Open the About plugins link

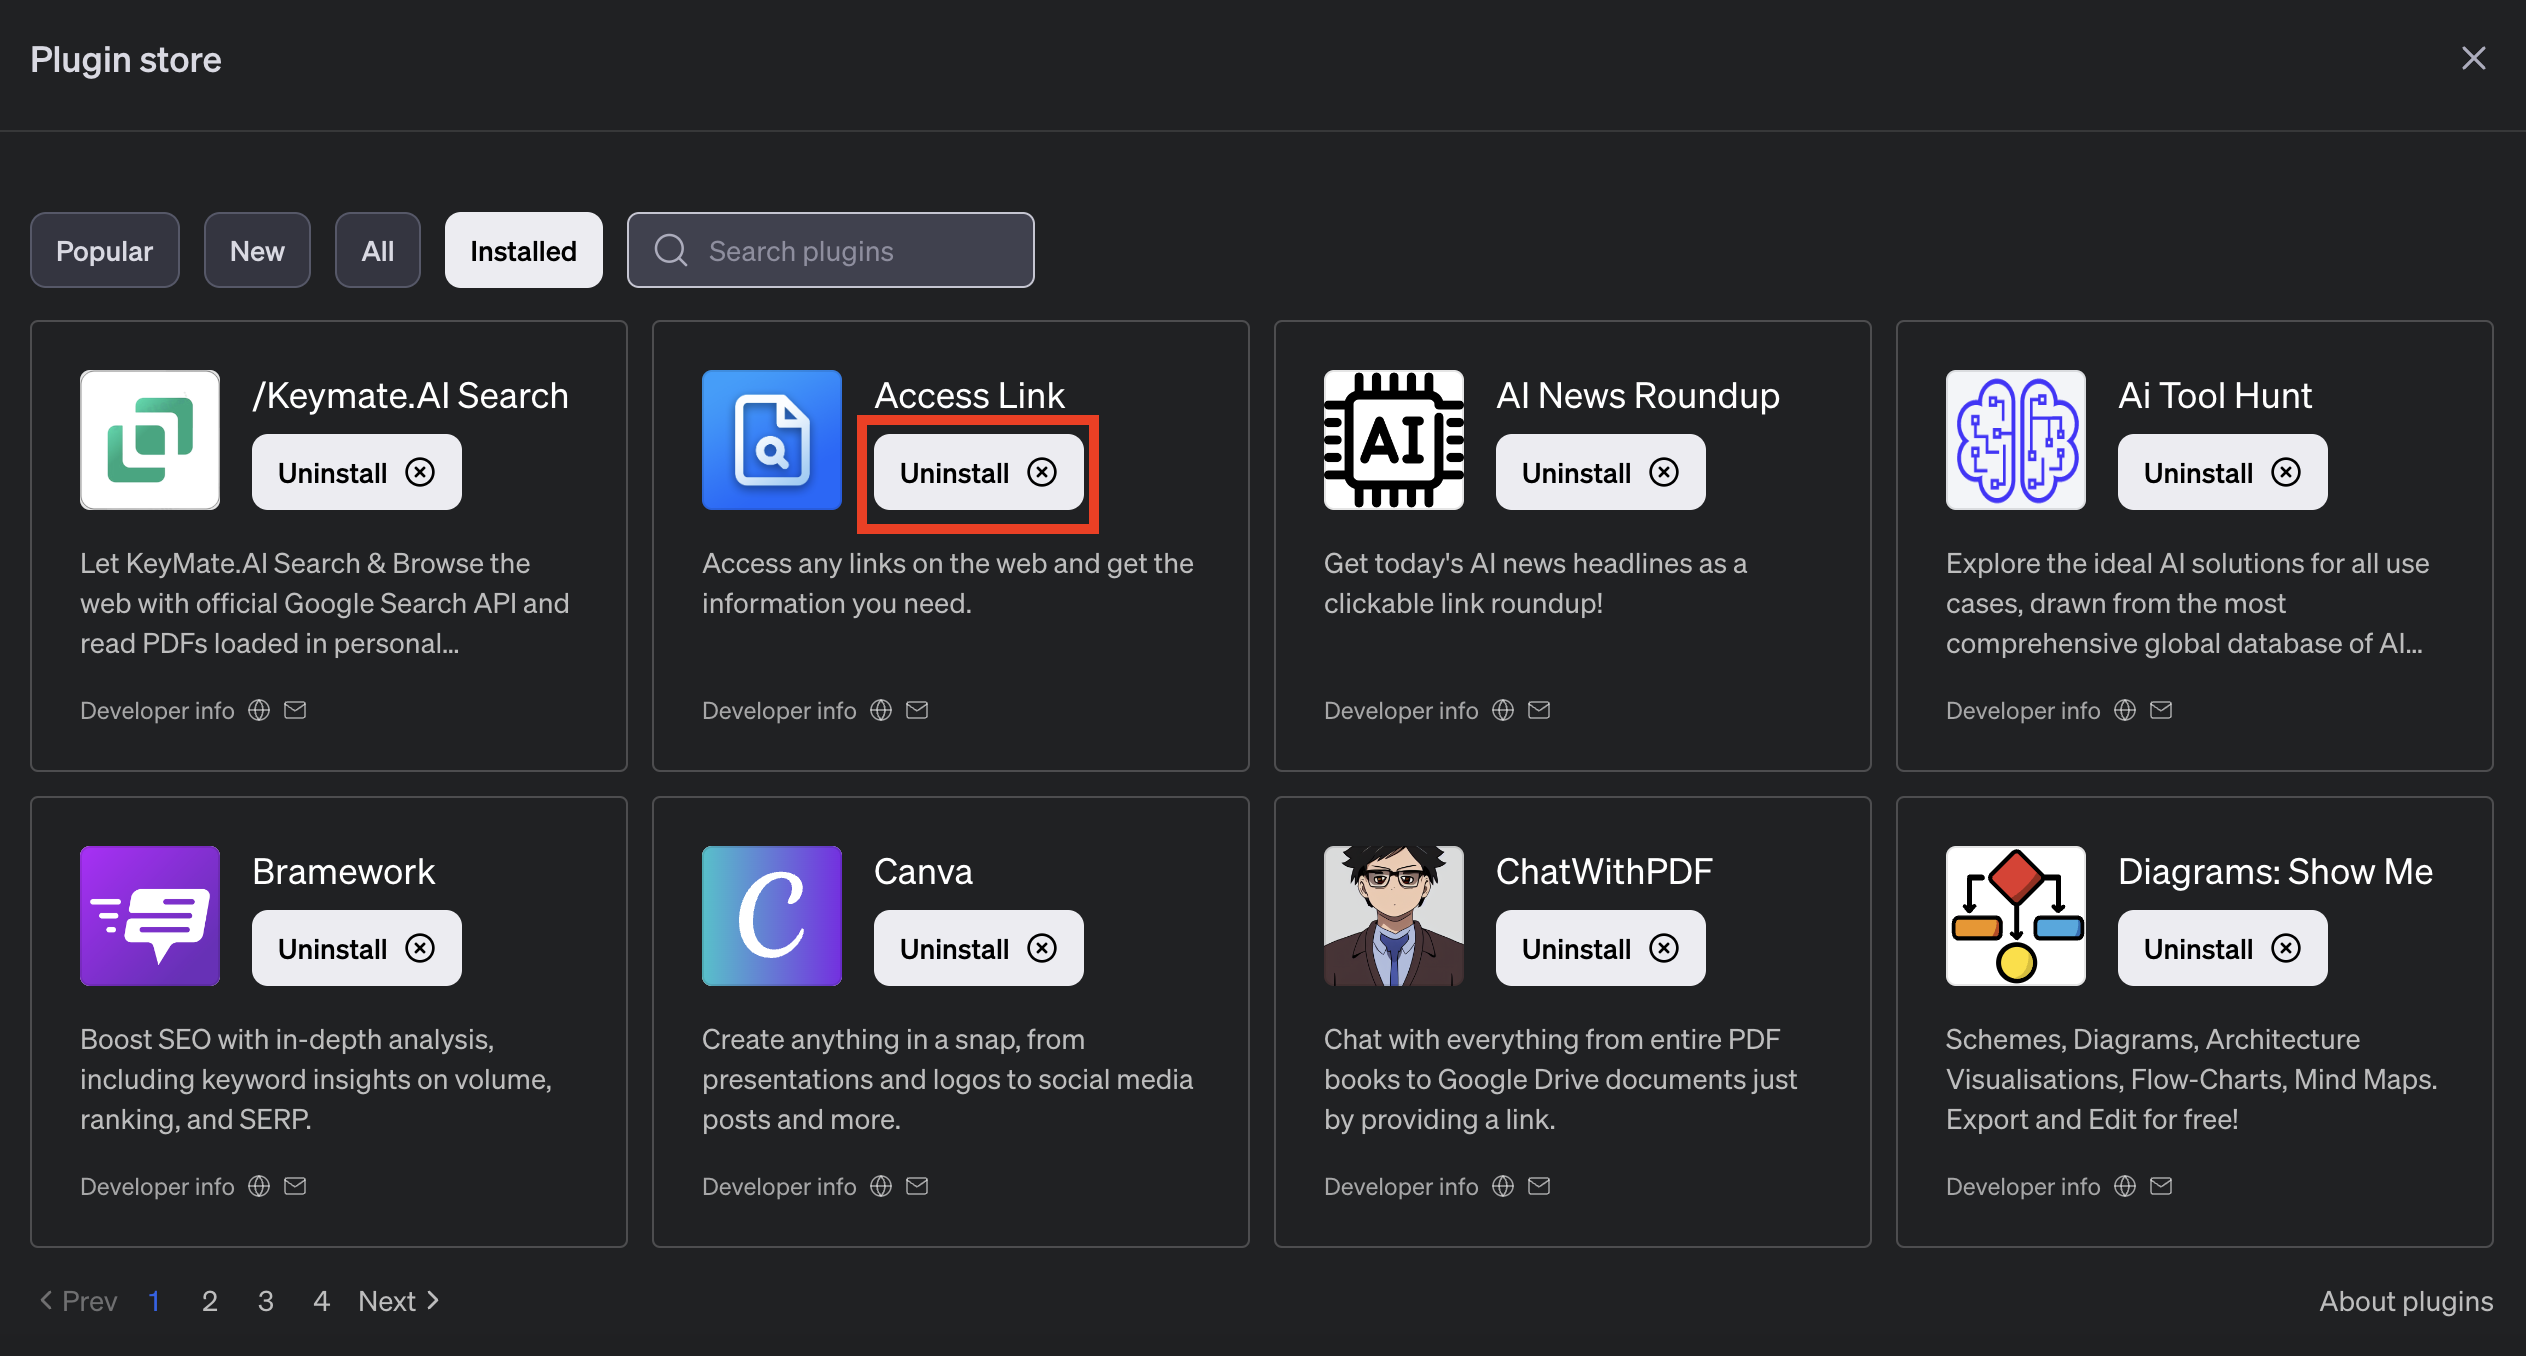click(x=2405, y=1300)
